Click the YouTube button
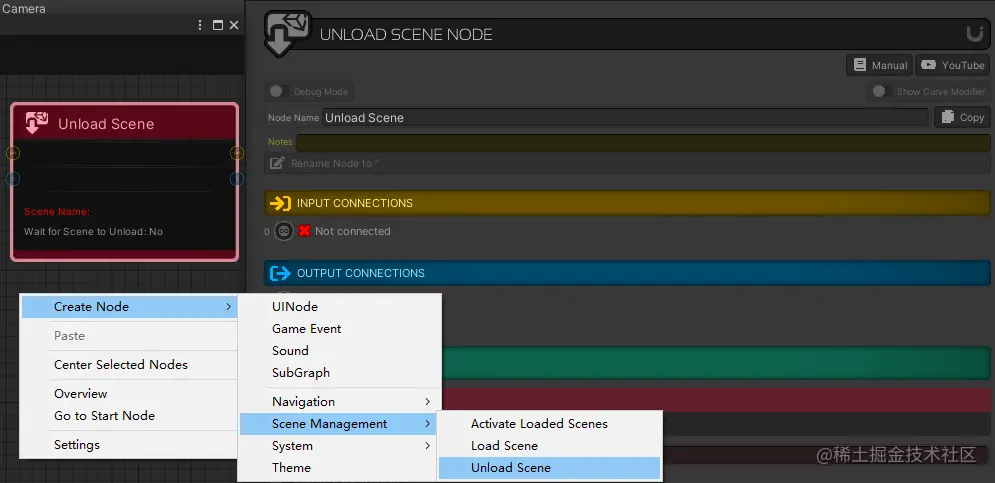Image resolution: width=995 pixels, height=483 pixels. [952, 65]
